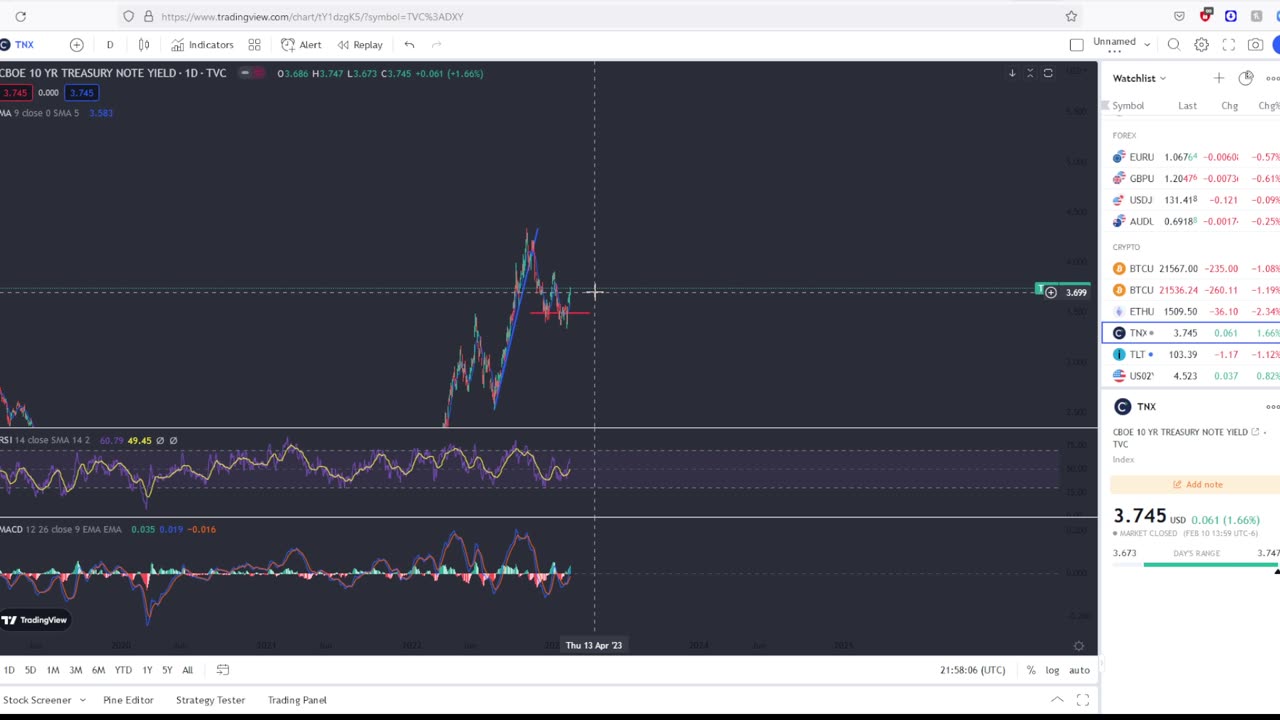Take a chart snapshot with camera
The width and height of the screenshot is (1280, 720).
pos(1255,45)
